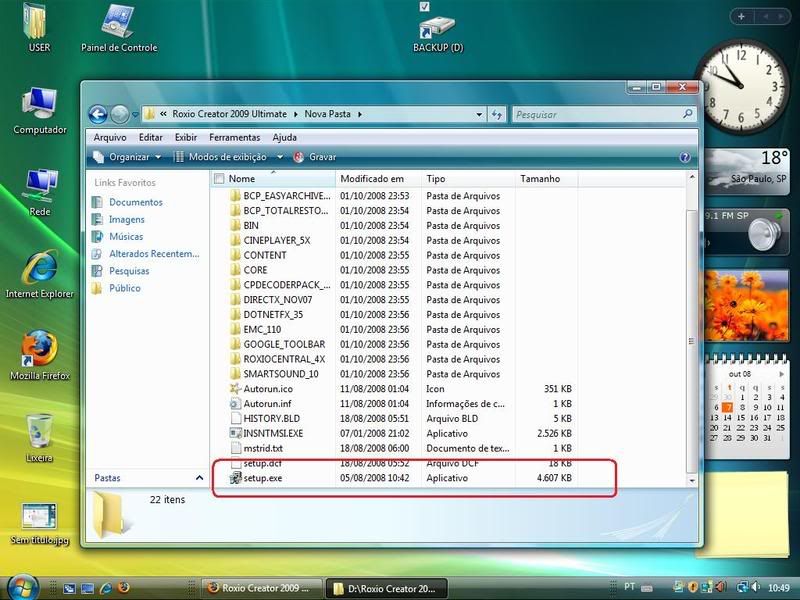Open Imagens favorite link
Image resolution: width=800 pixels, height=600 pixels.
127,219
